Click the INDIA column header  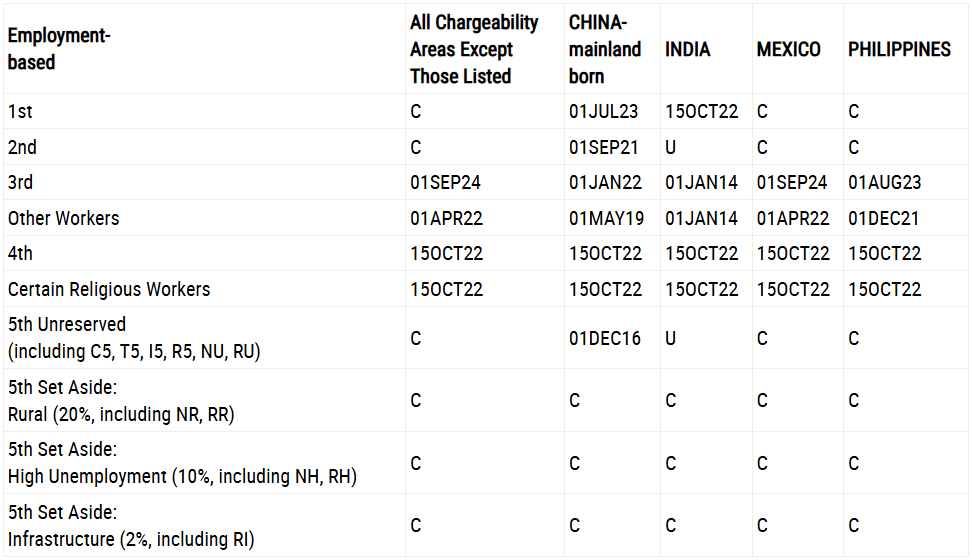click(x=687, y=50)
